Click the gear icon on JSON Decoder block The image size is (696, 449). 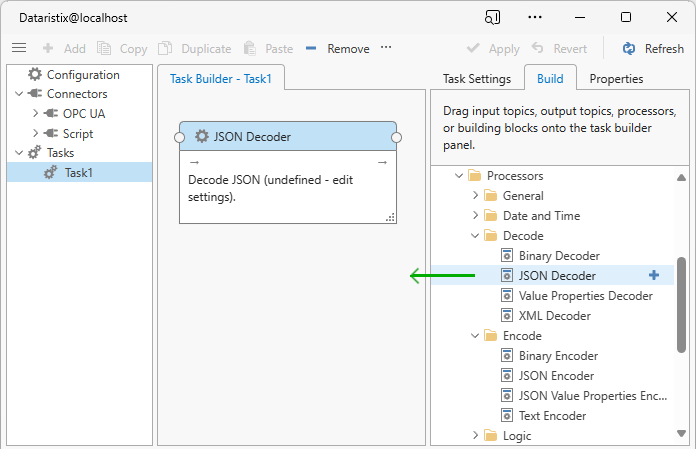[x=202, y=137]
